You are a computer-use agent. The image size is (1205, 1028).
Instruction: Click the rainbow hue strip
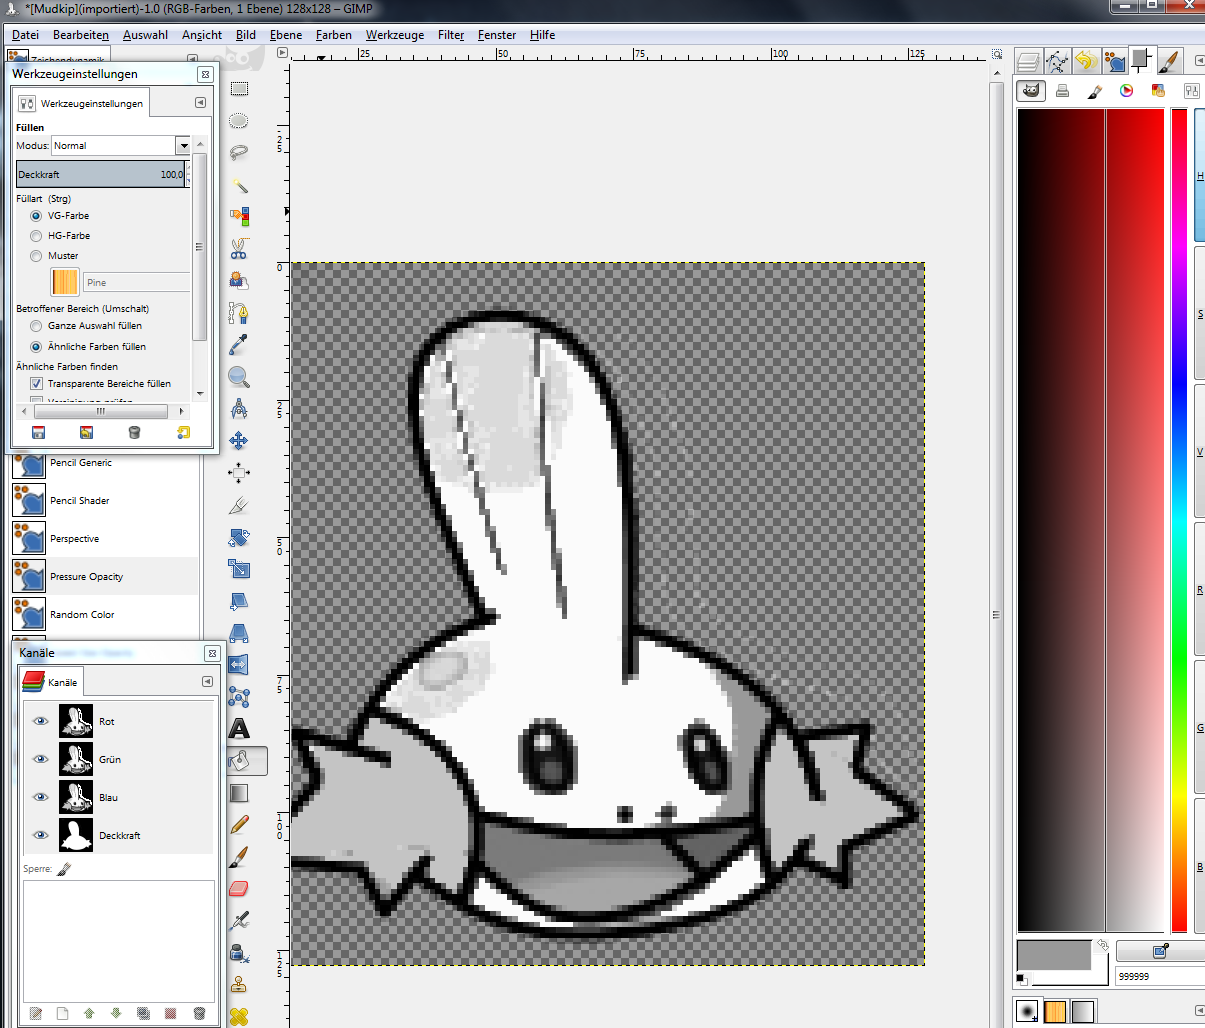(x=1179, y=520)
